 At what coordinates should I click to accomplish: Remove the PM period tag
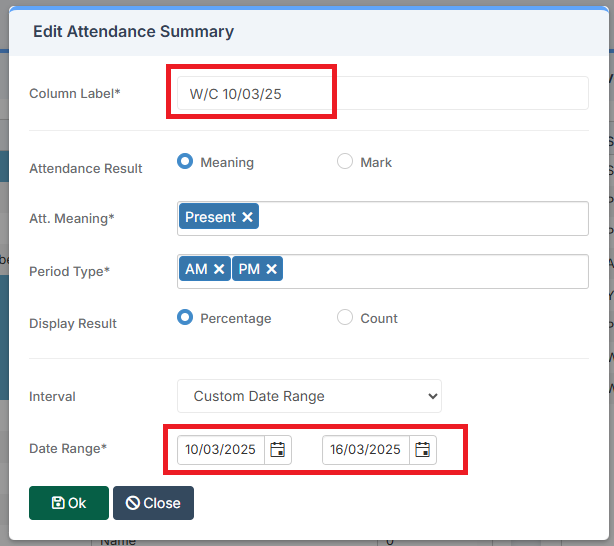point(271,269)
